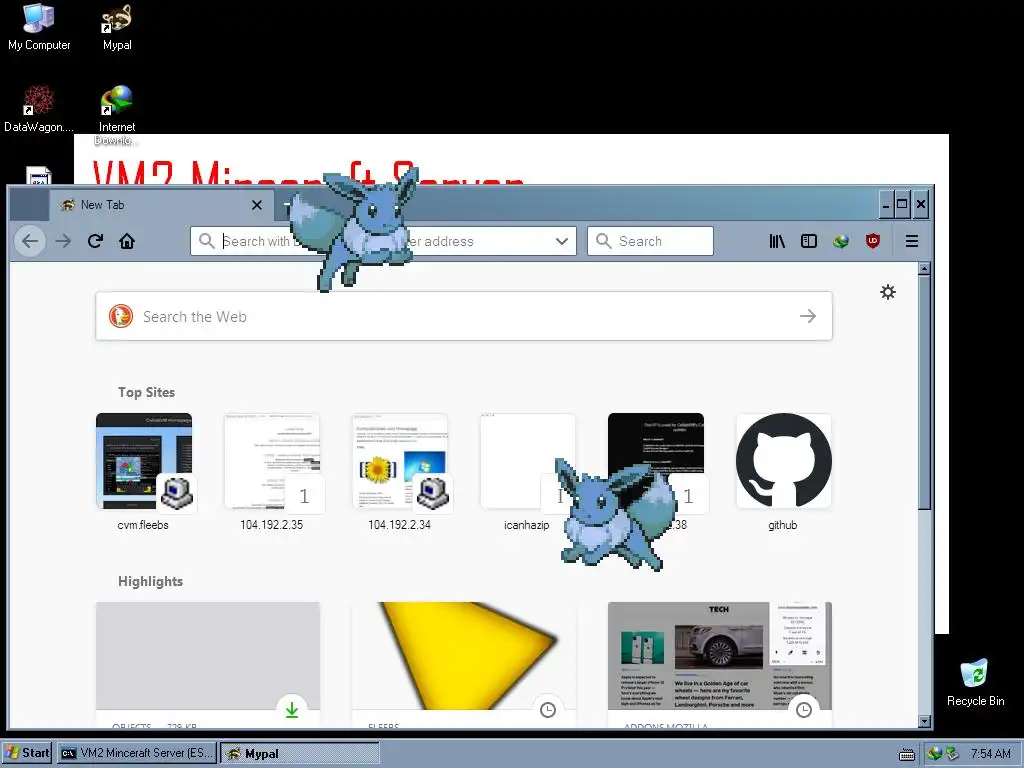Submit web search with arrow button
Viewport: 1024px width, 768px height.
[808, 316]
